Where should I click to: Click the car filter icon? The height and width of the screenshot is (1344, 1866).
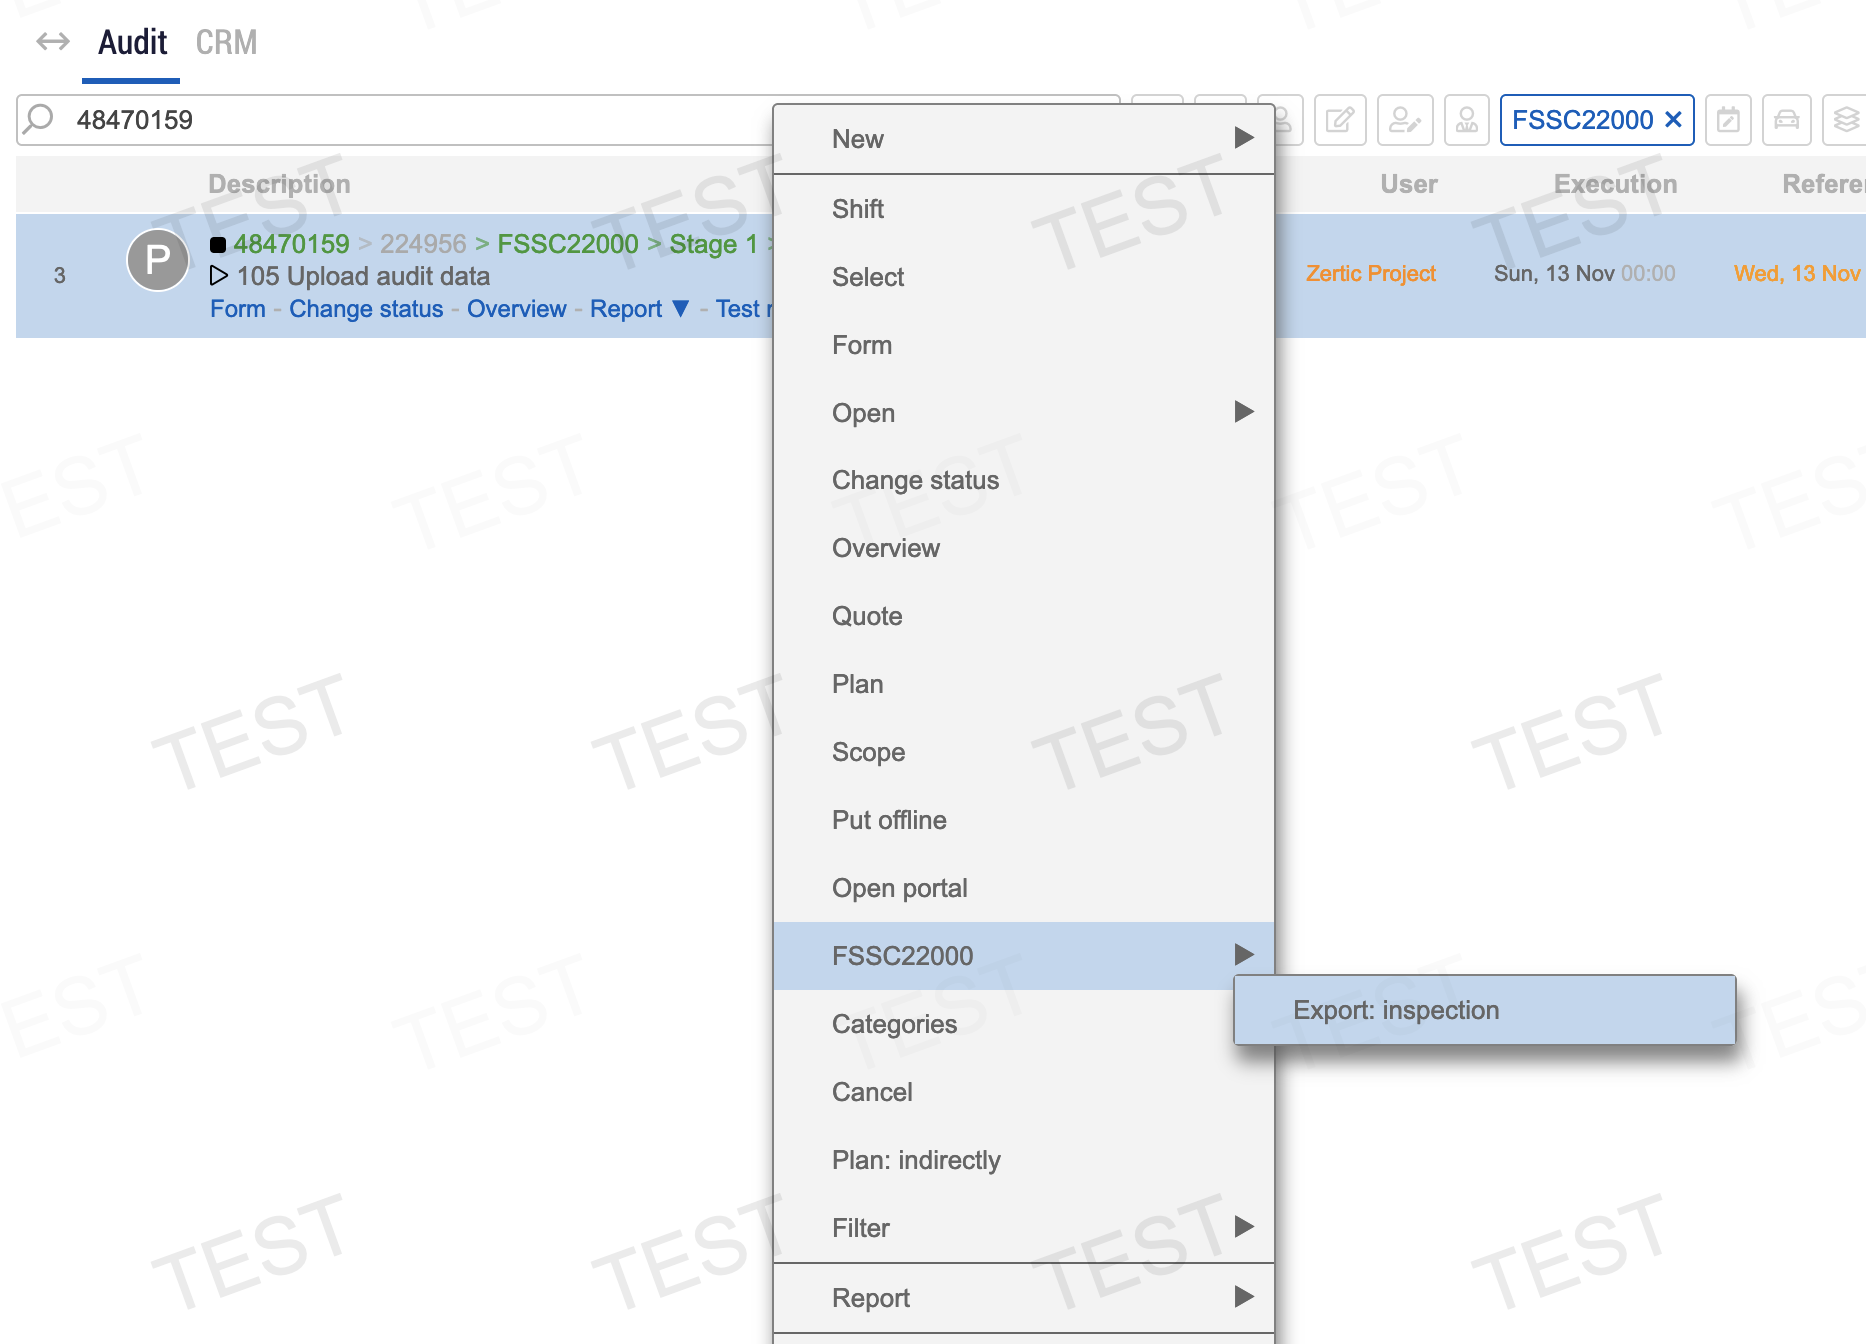[1786, 120]
